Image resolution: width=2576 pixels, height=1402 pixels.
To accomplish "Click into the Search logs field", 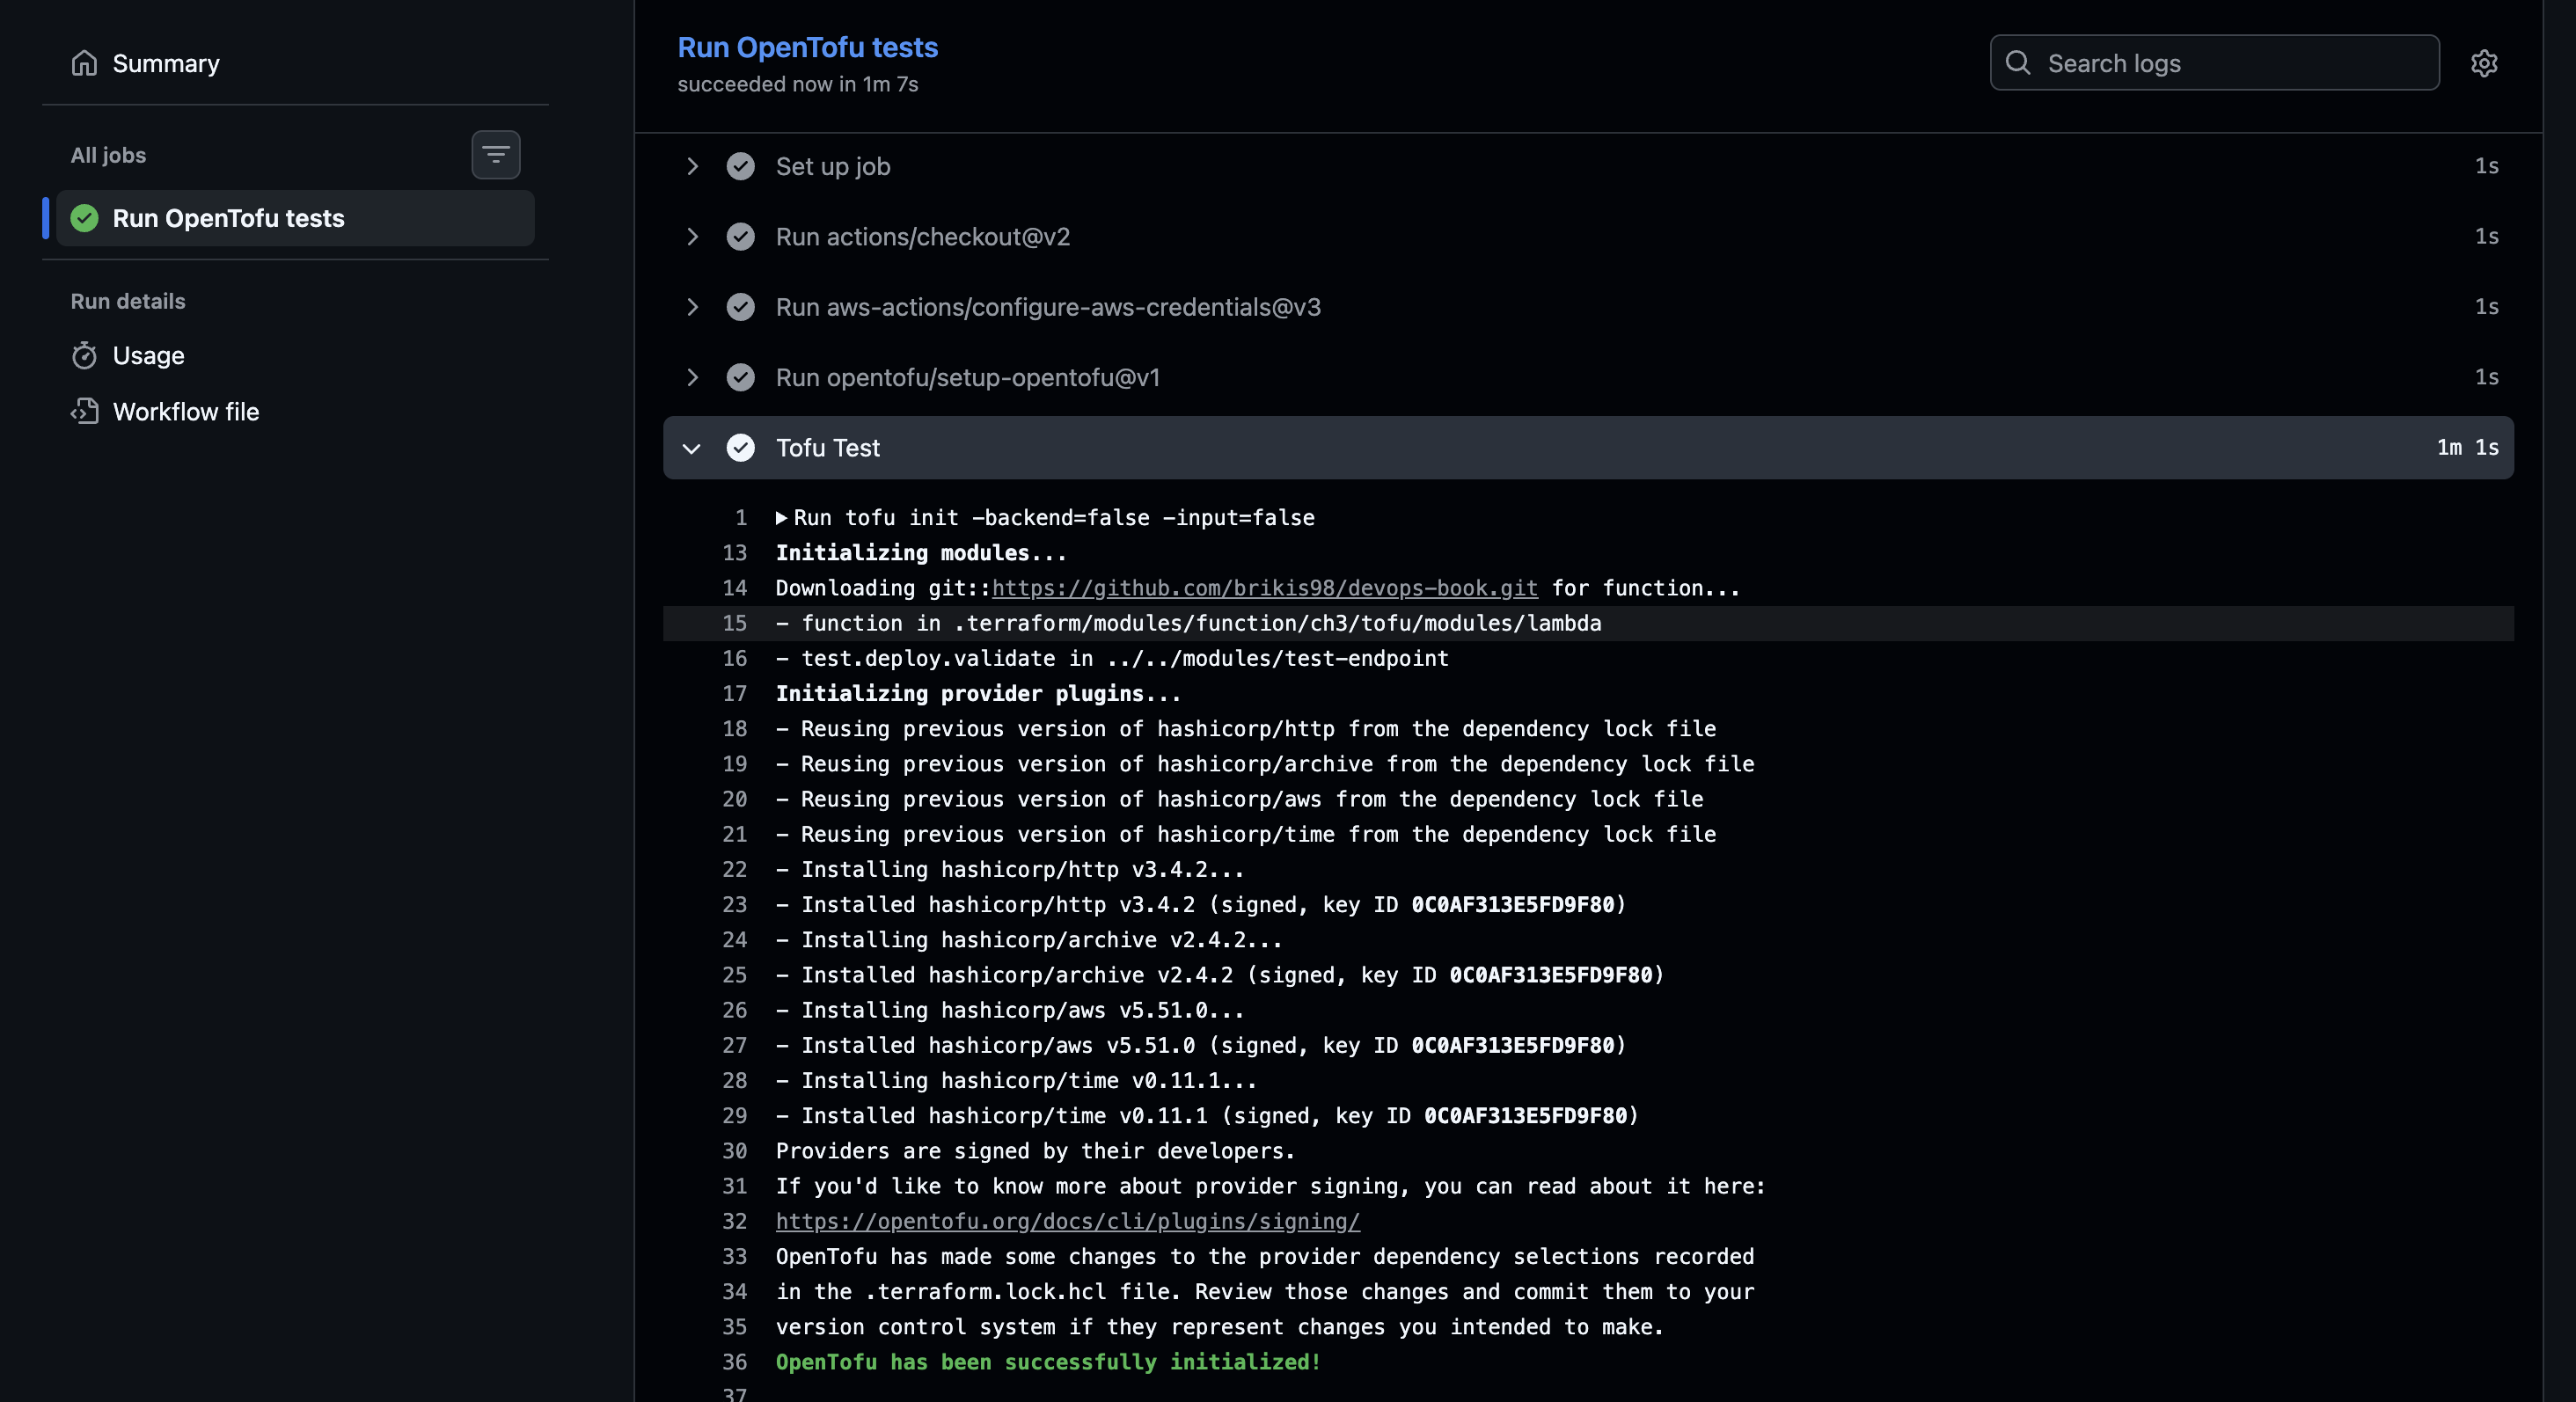I will 2230,63.
